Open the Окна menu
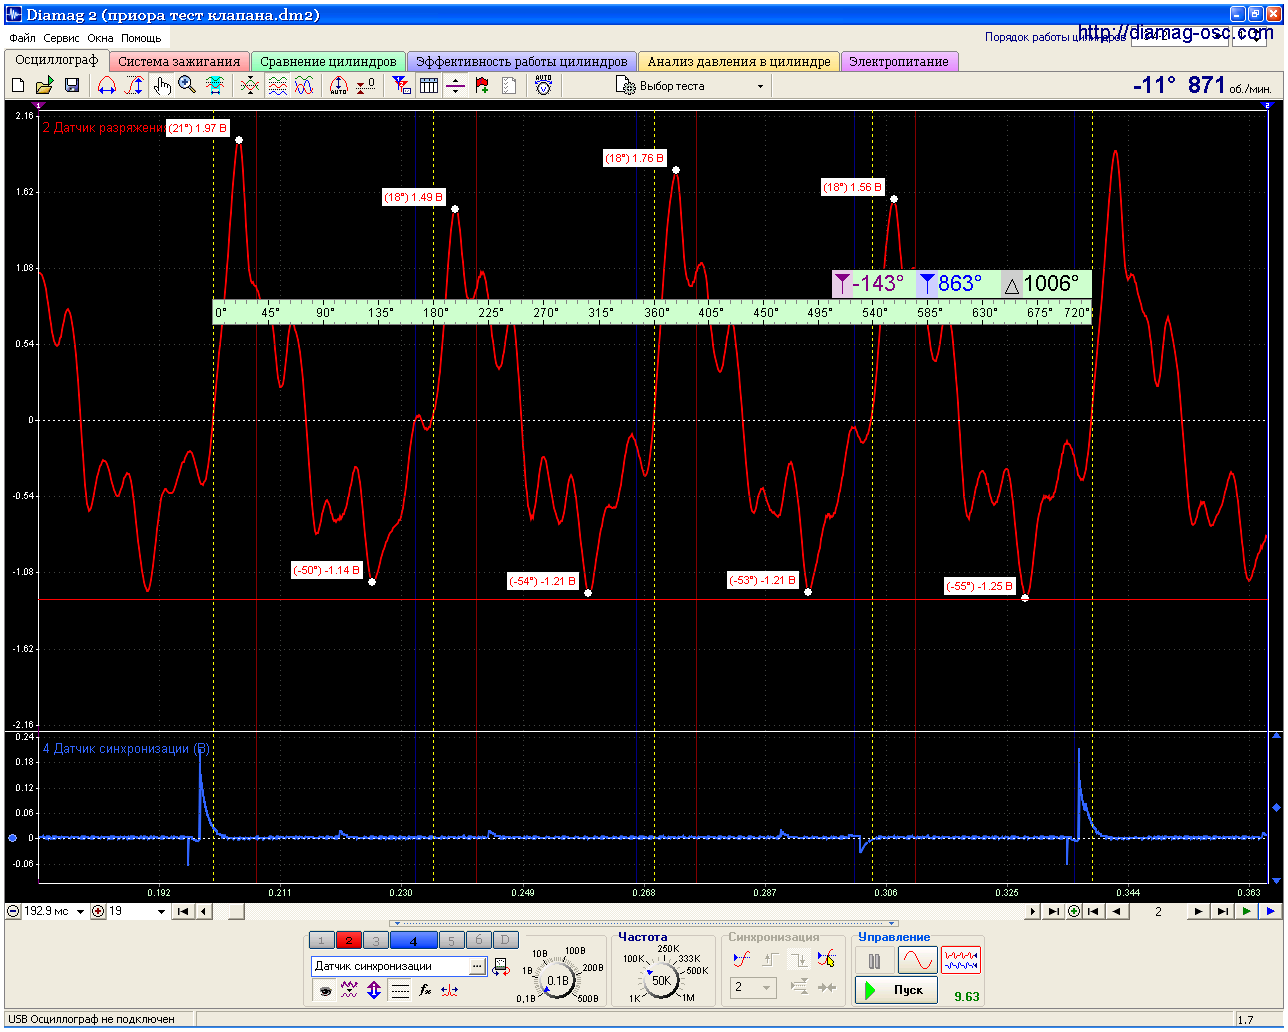The image size is (1288, 1032). (100, 38)
